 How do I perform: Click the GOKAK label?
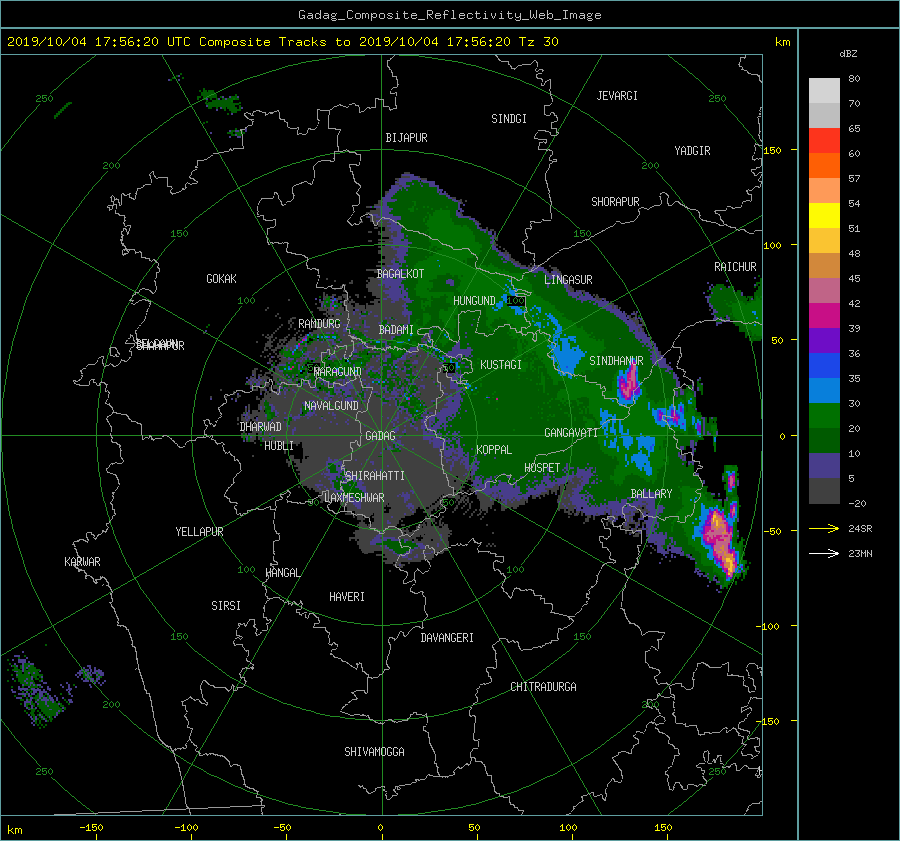[x=222, y=279]
